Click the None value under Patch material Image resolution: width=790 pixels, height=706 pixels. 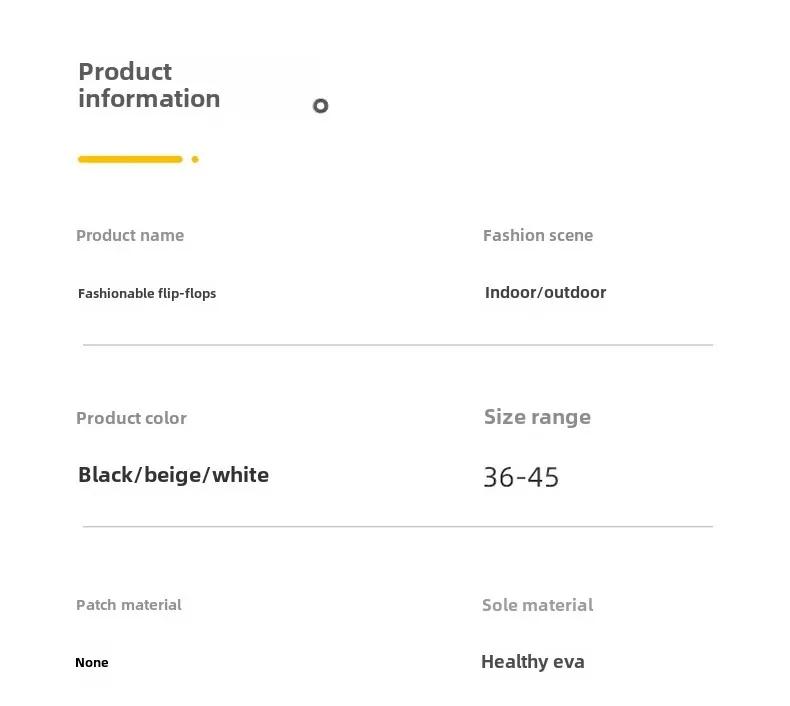click(92, 662)
